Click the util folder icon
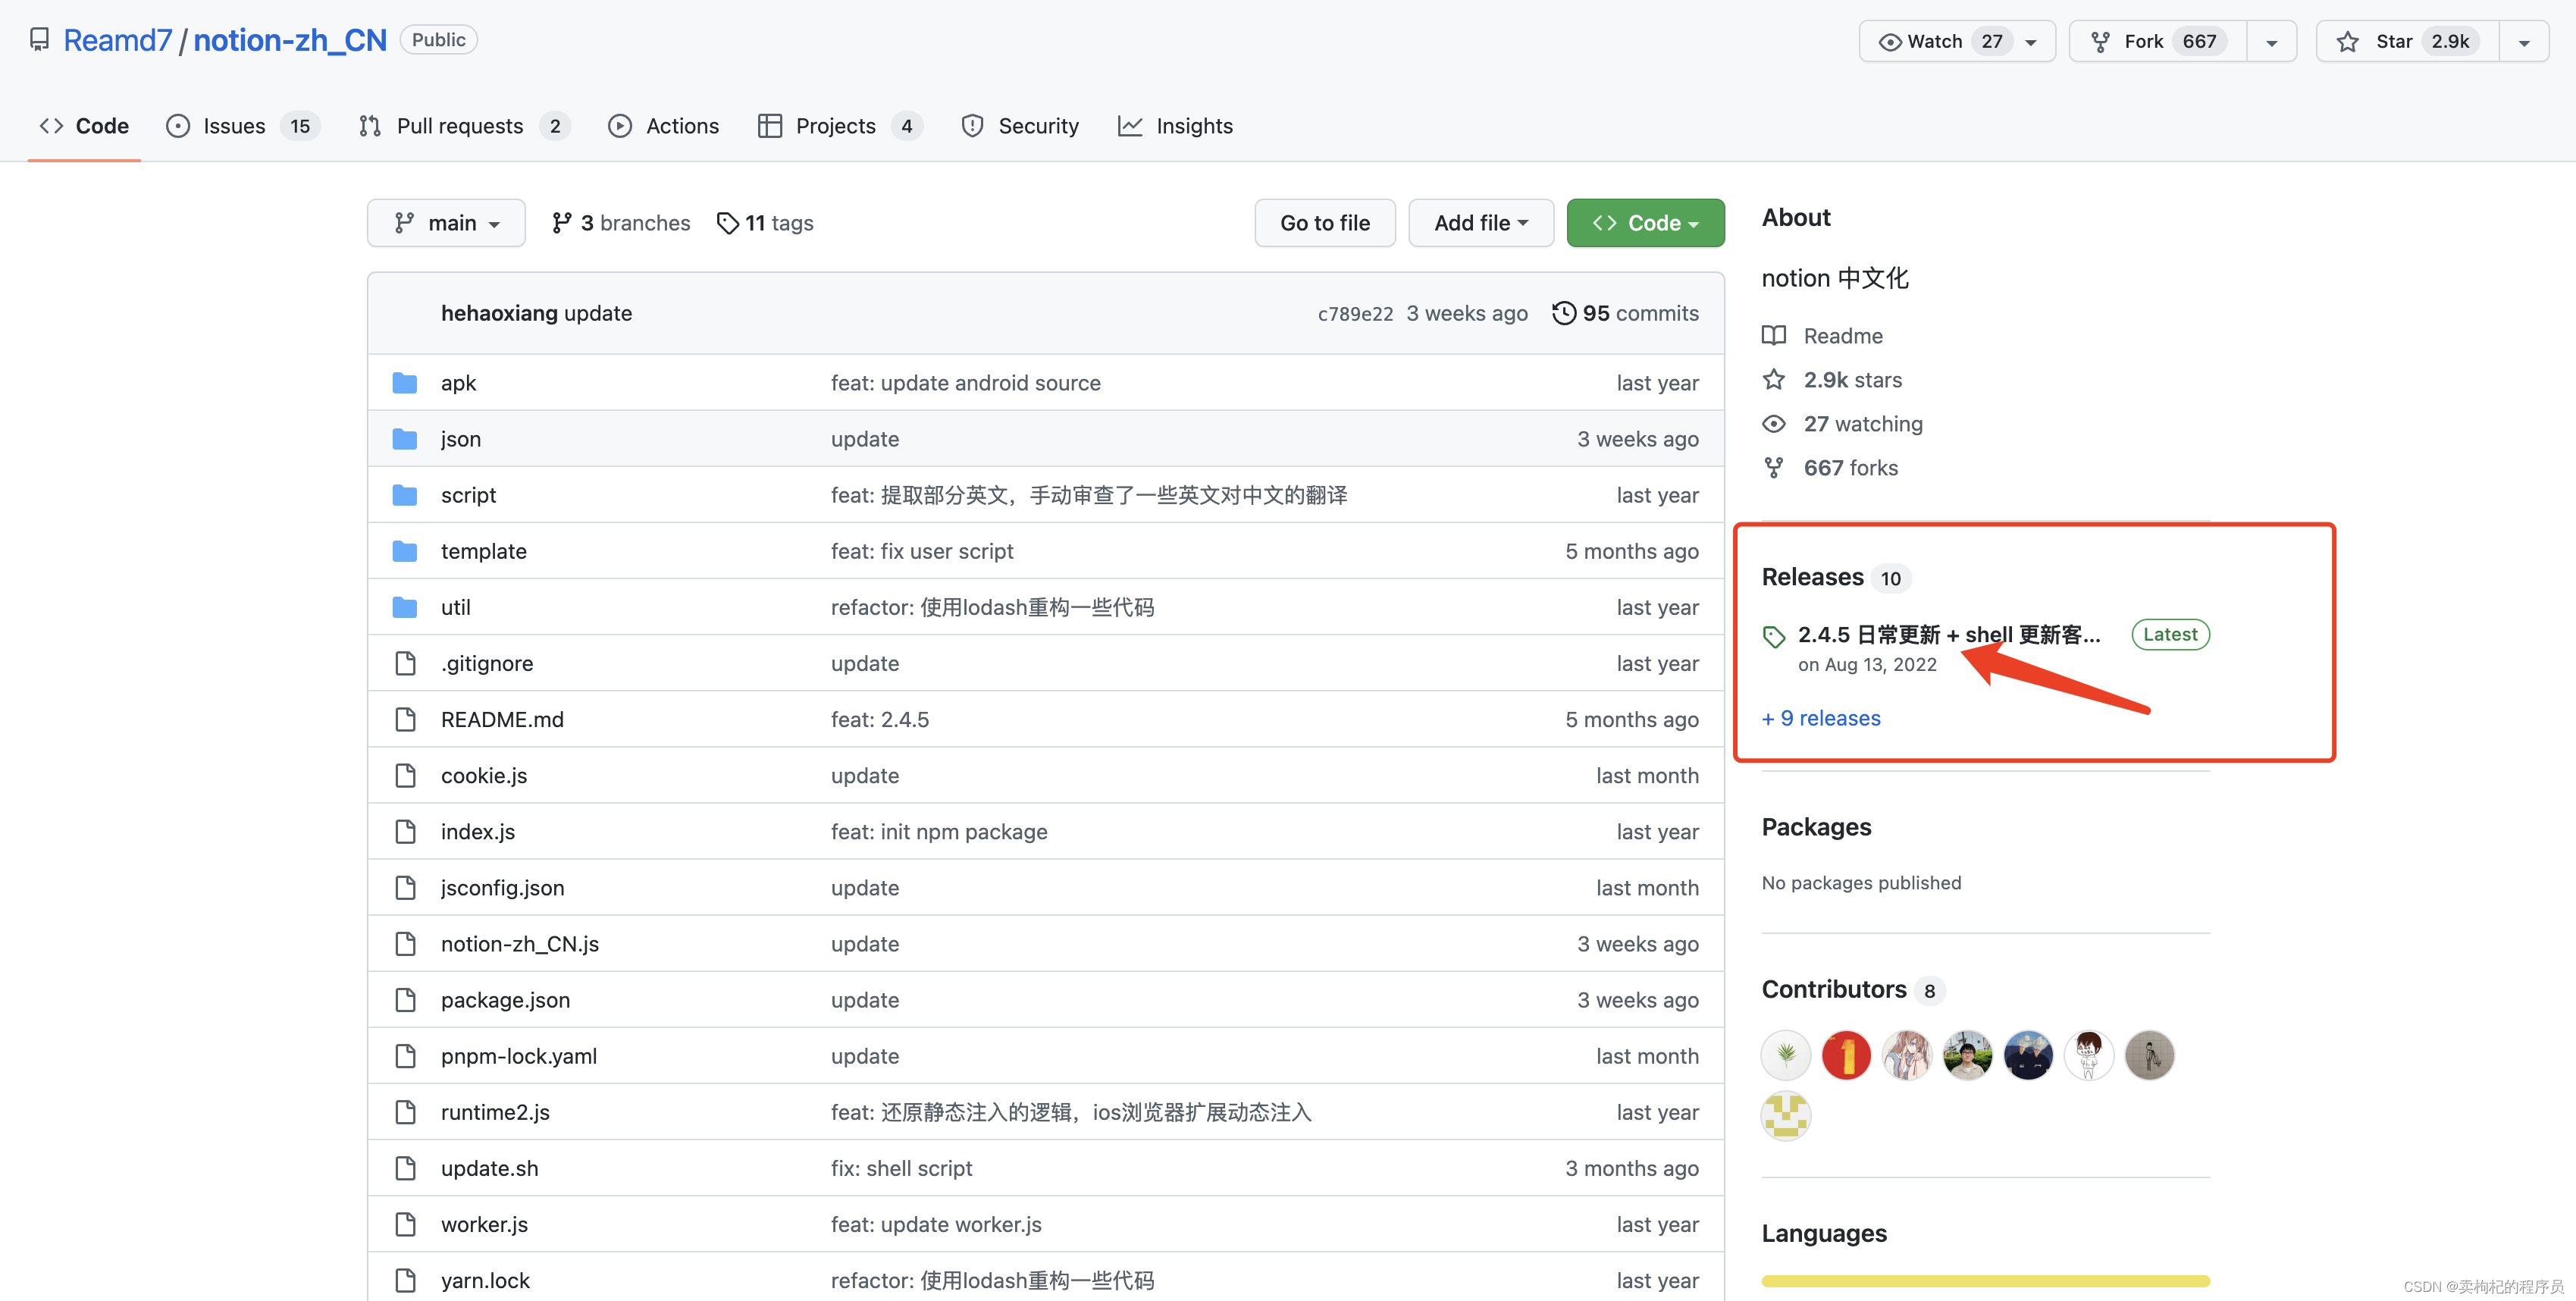 click(404, 607)
